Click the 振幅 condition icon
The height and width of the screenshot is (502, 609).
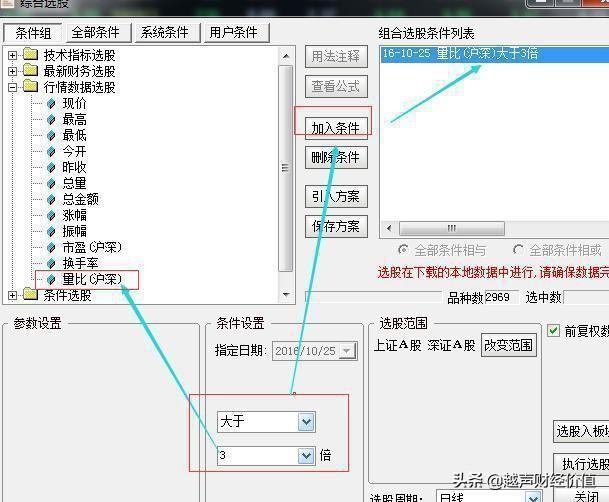(x=51, y=231)
